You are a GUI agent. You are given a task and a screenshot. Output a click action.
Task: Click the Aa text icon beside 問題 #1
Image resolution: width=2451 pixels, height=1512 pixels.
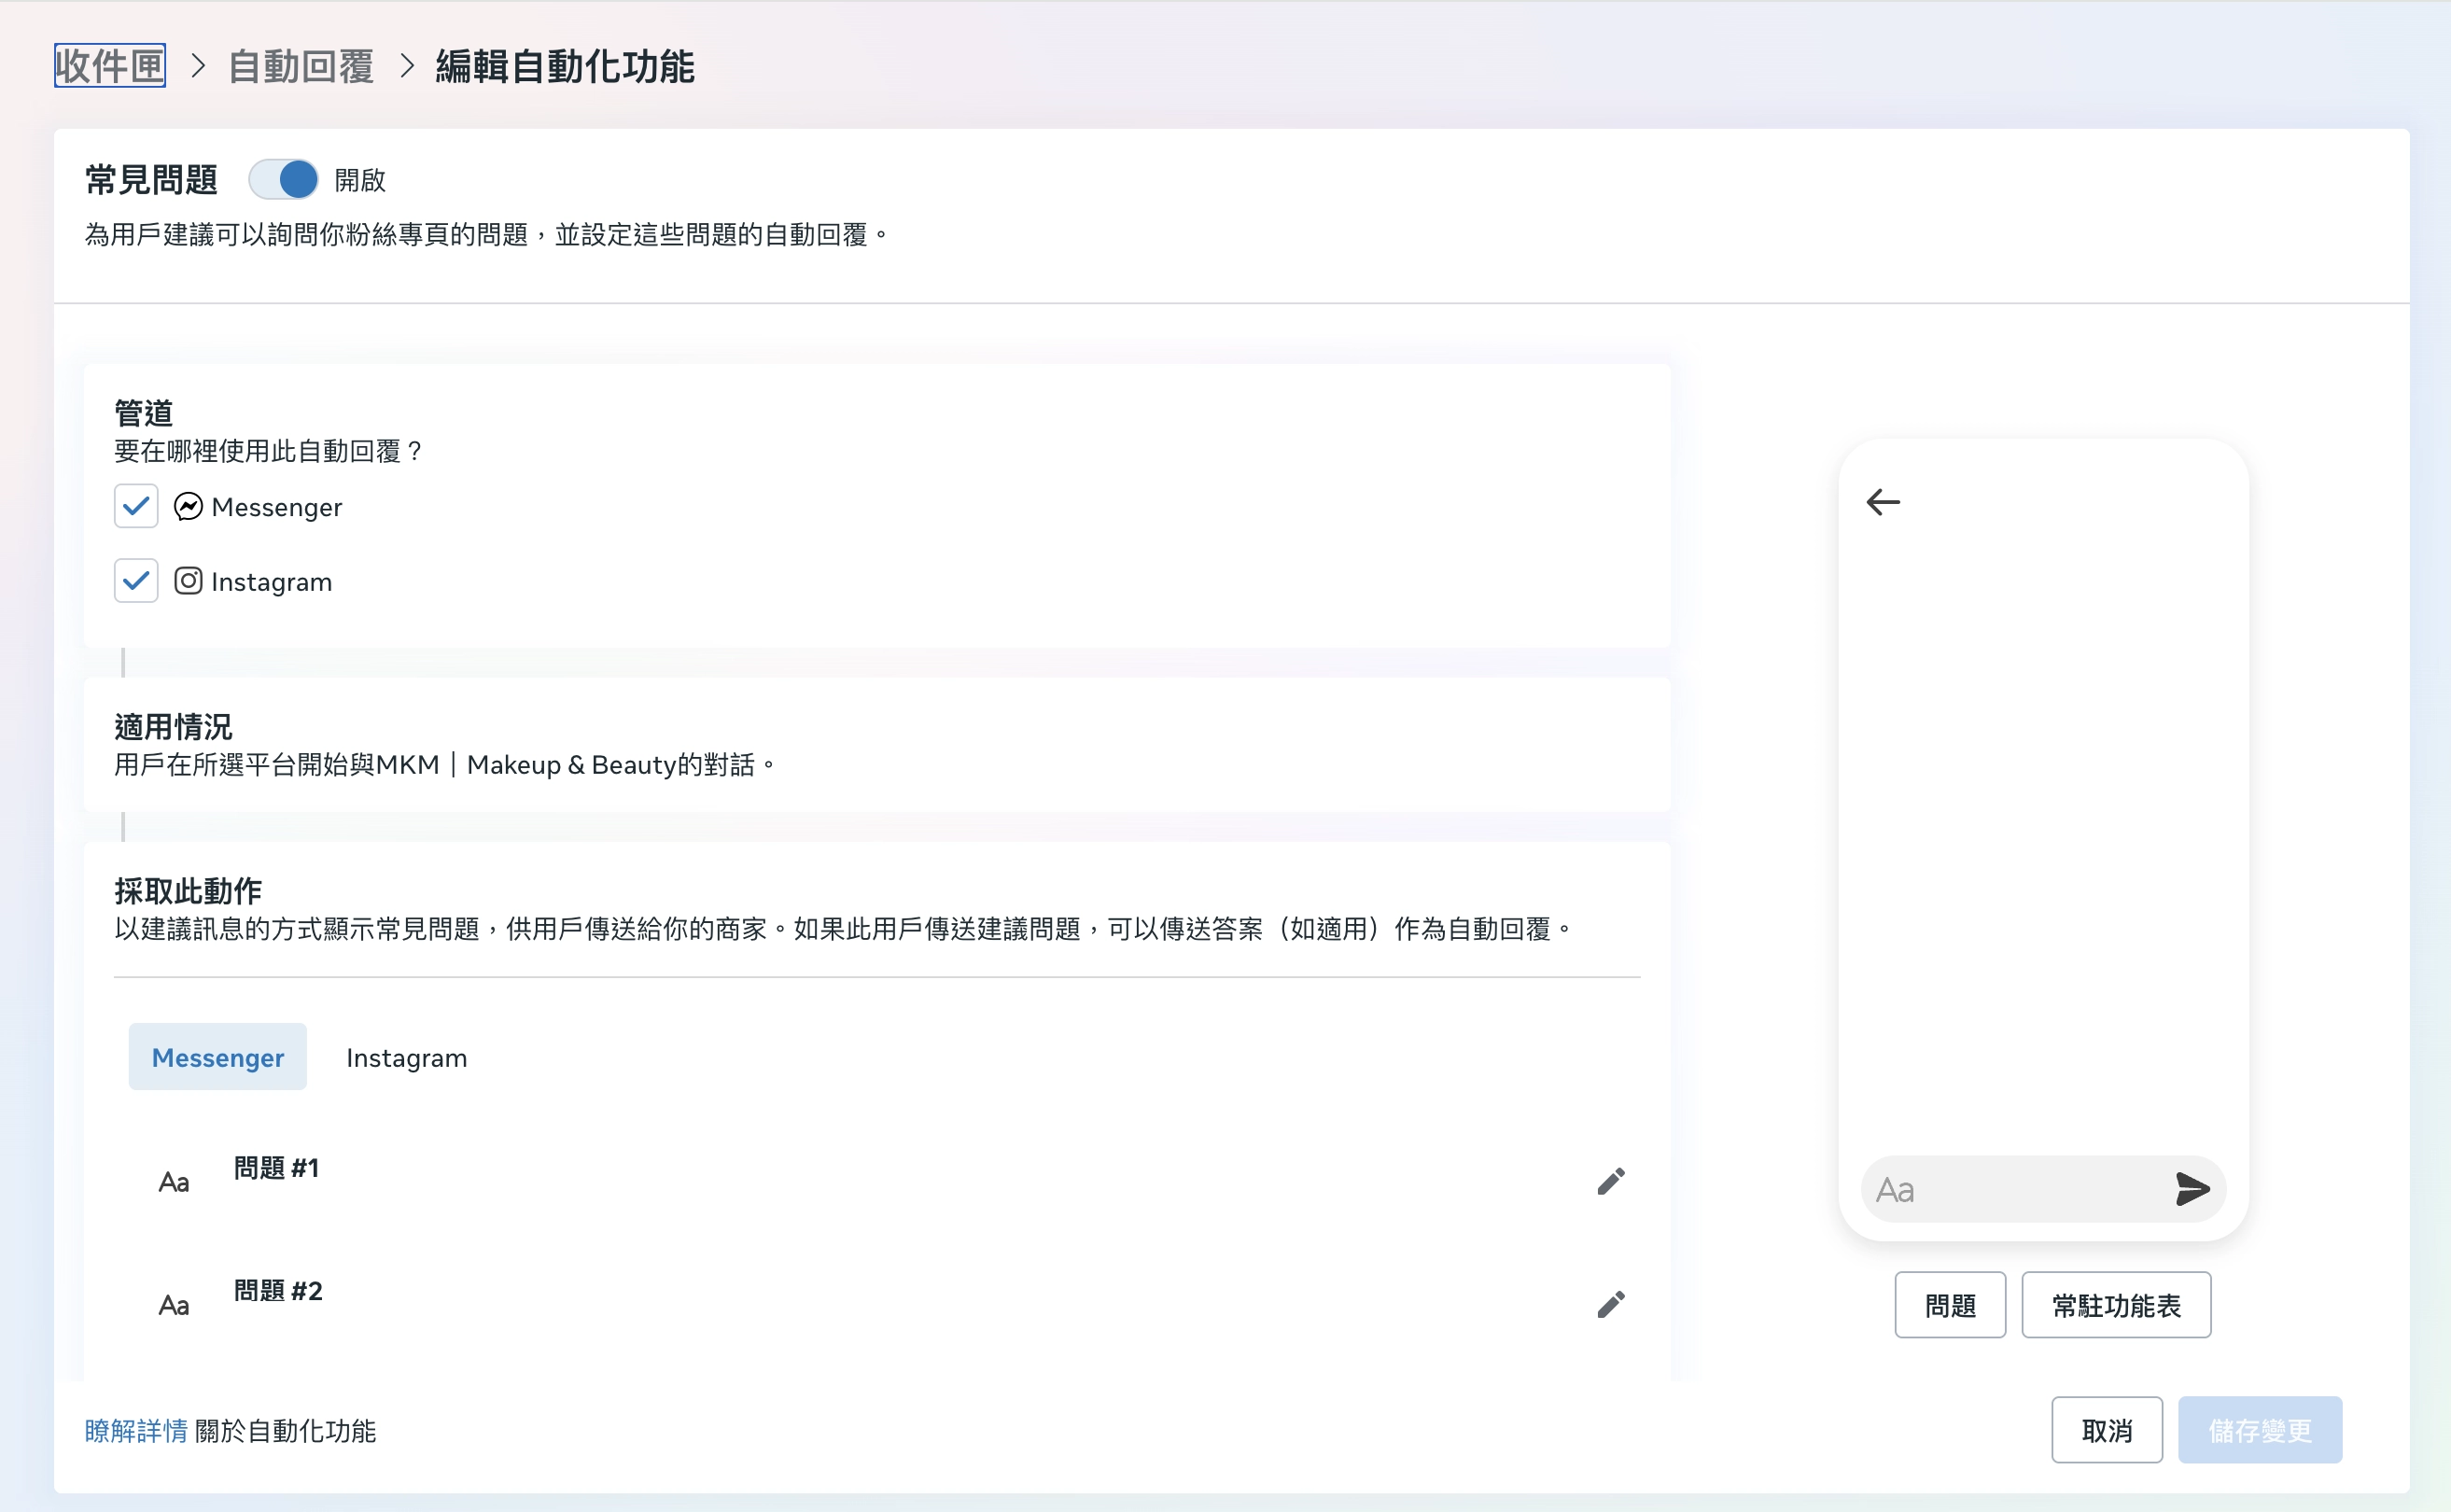coord(174,1182)
